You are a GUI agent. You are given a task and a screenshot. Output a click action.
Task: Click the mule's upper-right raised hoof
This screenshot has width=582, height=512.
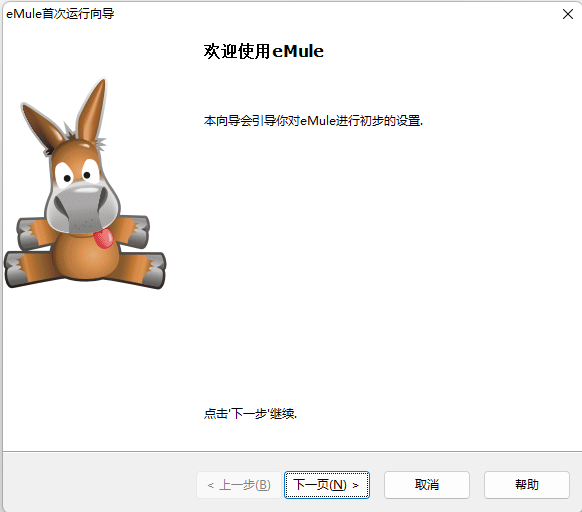[x=140, y=231]
